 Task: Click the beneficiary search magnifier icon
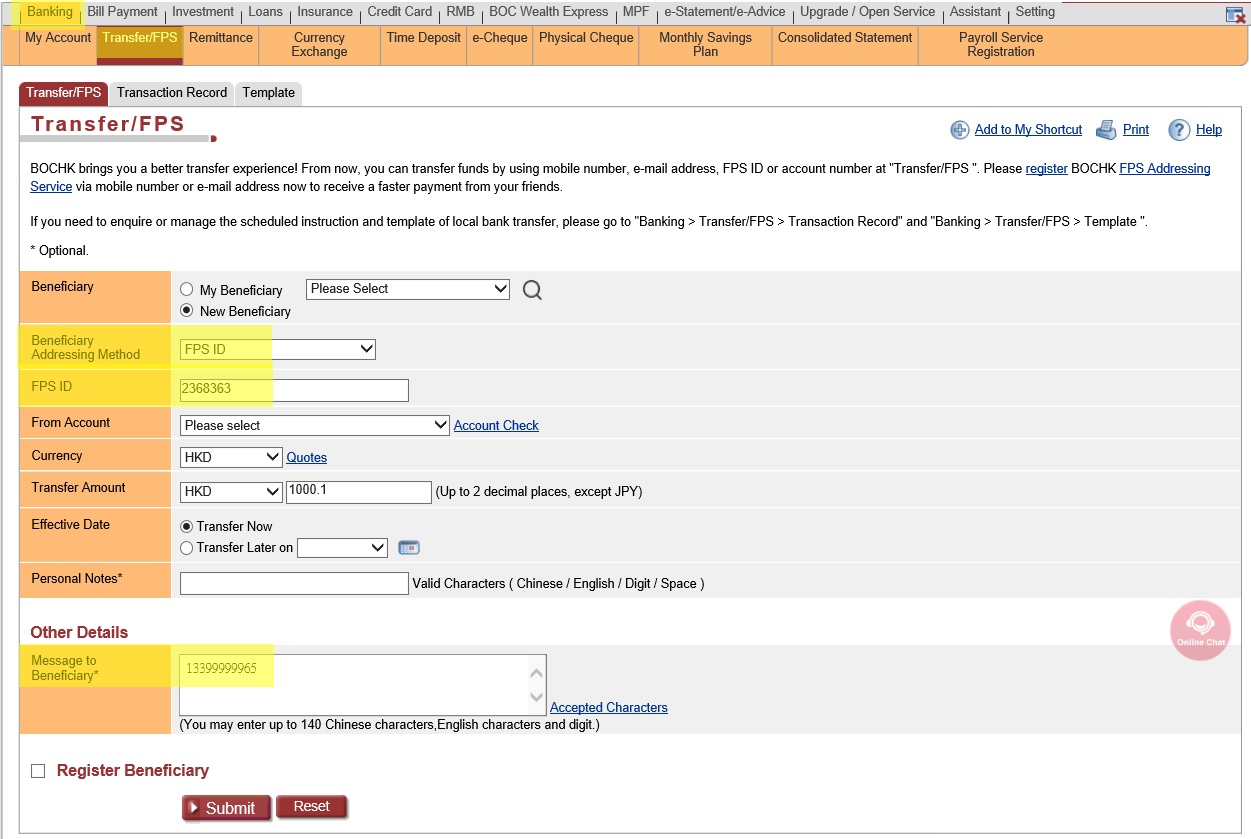(x=532, y=290)
